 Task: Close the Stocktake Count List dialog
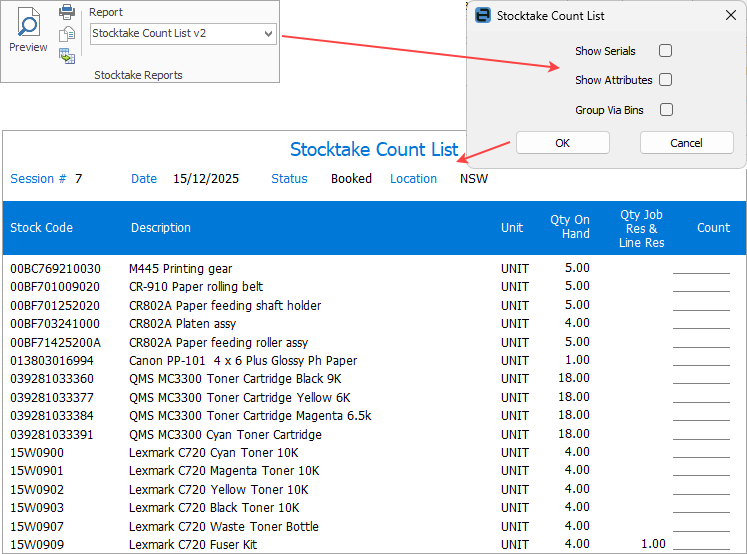tap(731, 15)
